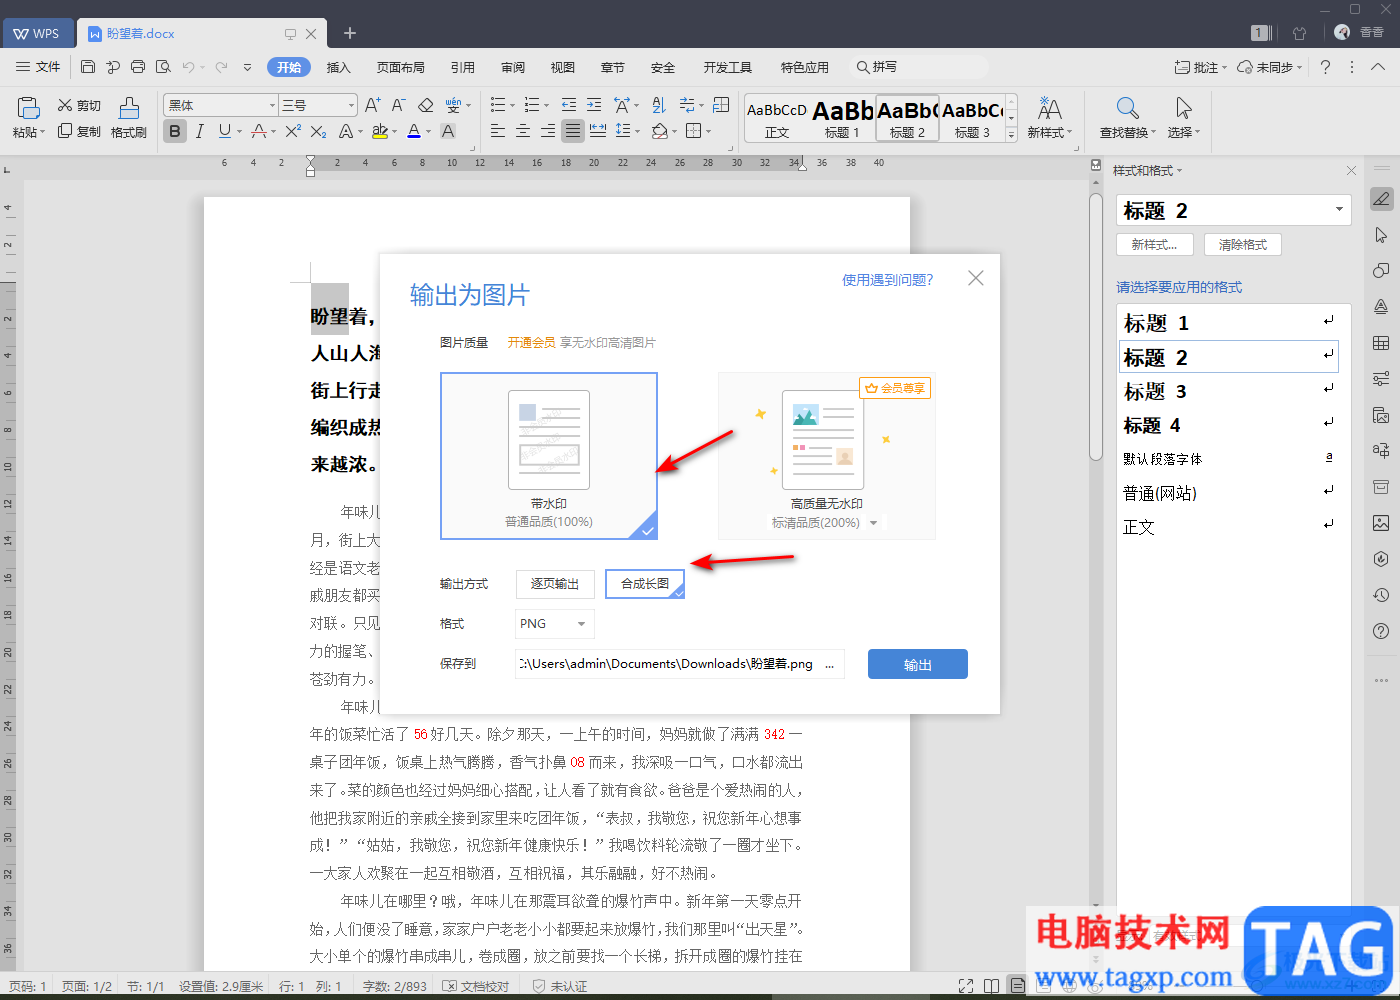1400x1000 pixels.
Task: Switch to Page Layout (页面布局) tab
Action: pyautogui.click(x=400, y=67)
